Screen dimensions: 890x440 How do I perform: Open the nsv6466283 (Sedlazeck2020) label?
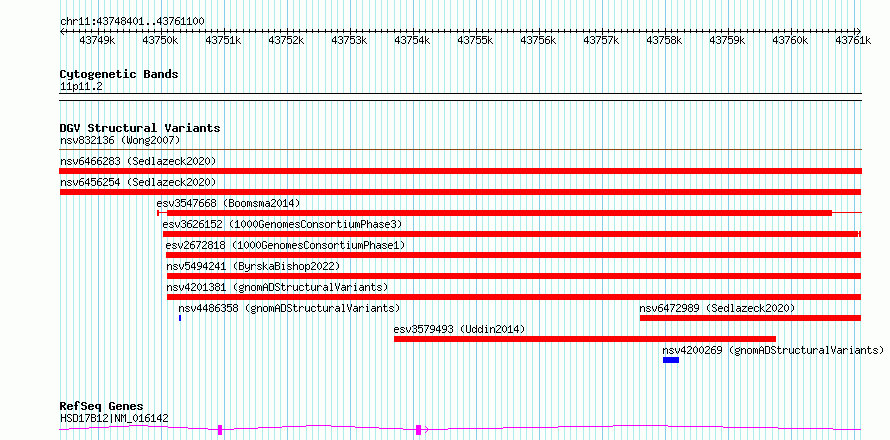coord(138,161)
